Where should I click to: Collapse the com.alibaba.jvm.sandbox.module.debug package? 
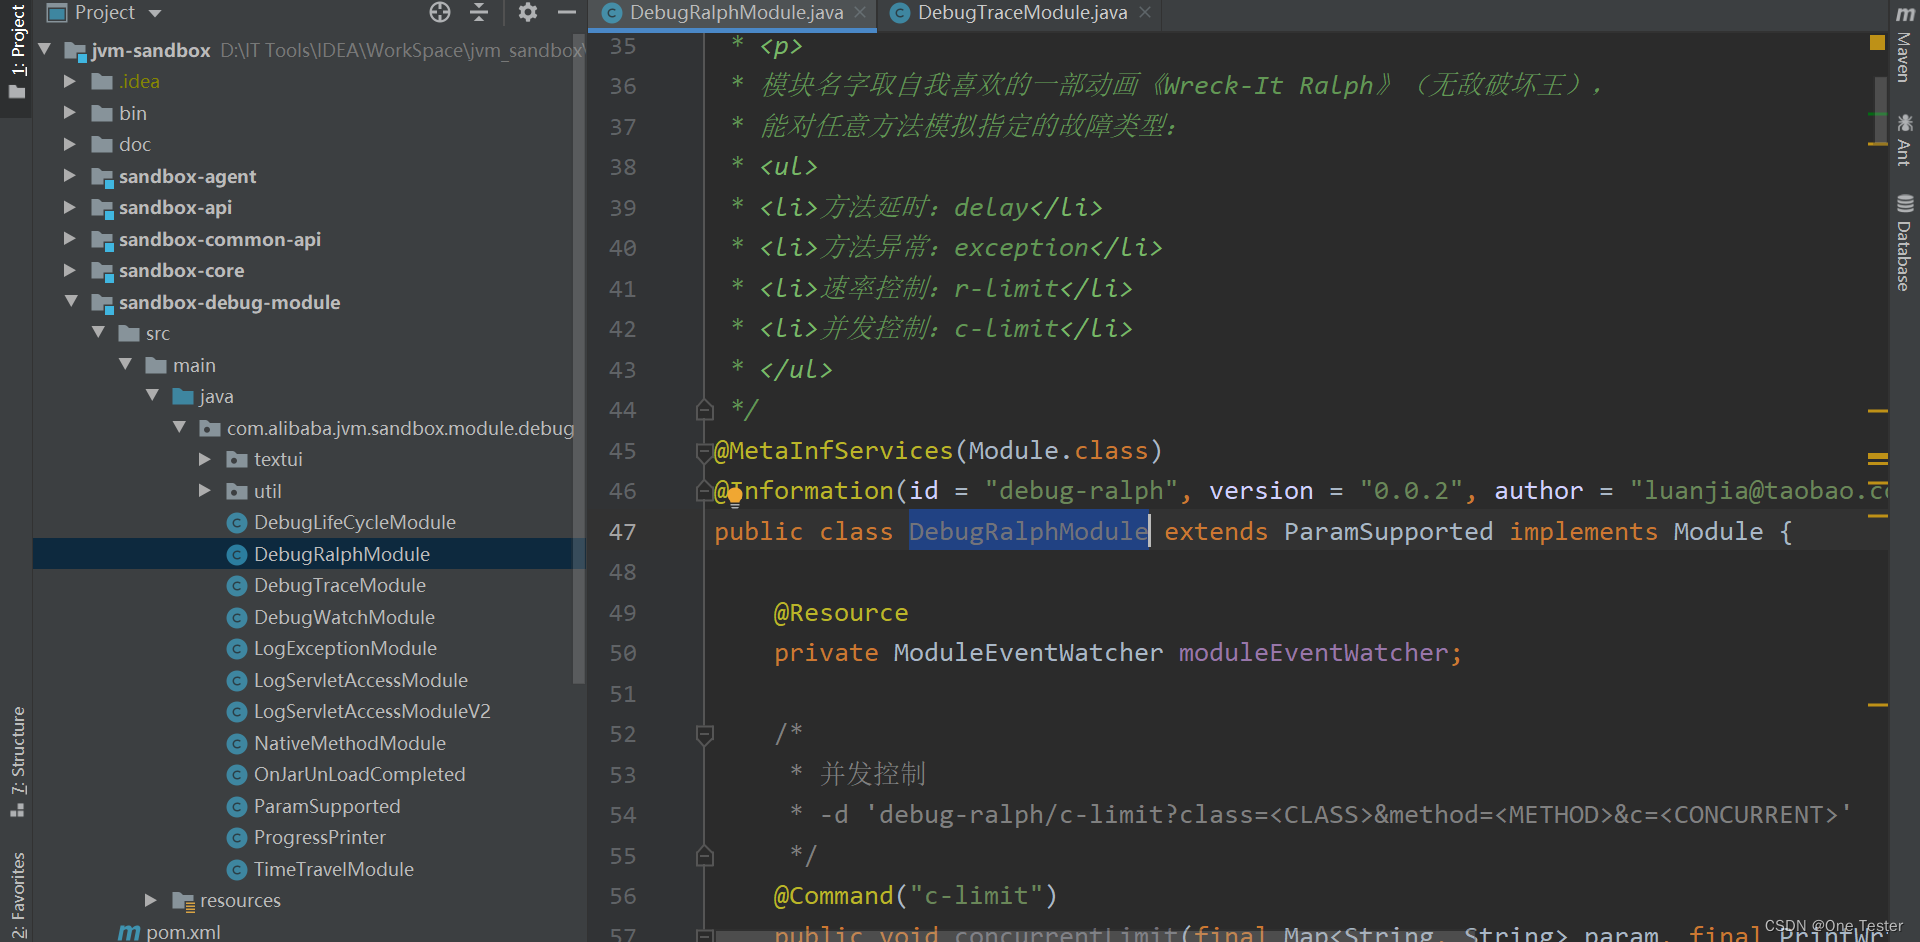179,427
